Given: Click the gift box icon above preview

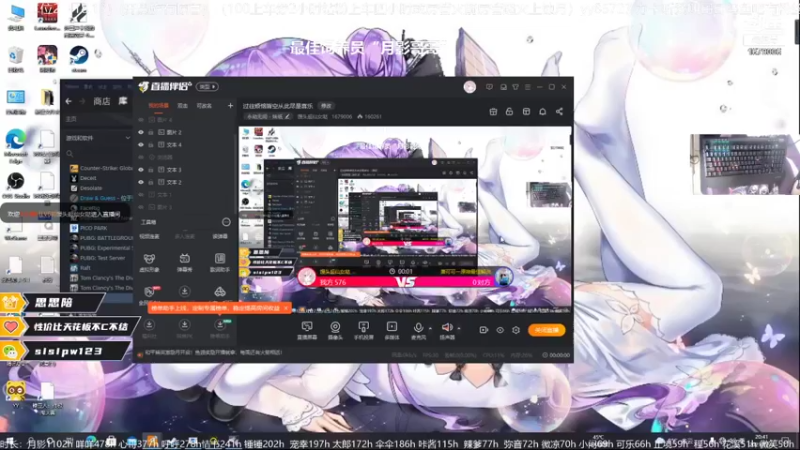Looking at the screenshot, I should (x=493, y=111).
